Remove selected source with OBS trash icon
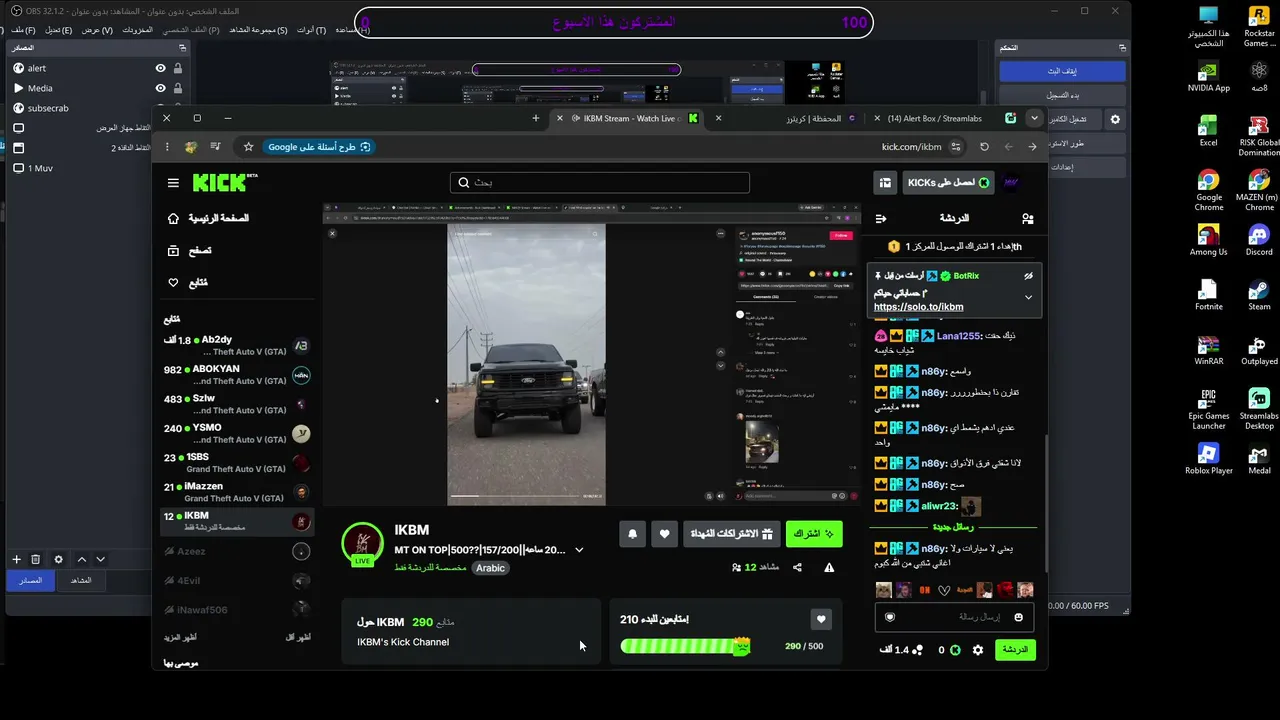Screen dimensions: 1280x720 (36, 559)
